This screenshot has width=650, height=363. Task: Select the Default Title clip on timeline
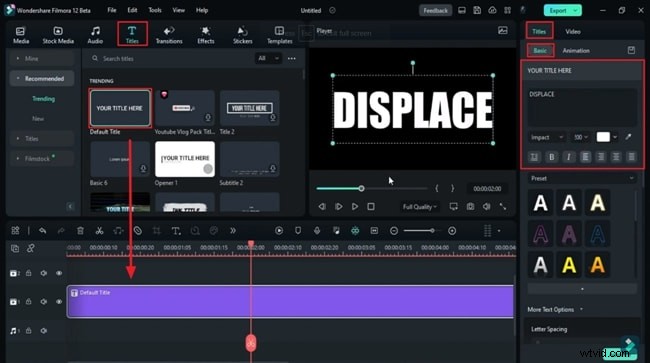click(290, 302)
